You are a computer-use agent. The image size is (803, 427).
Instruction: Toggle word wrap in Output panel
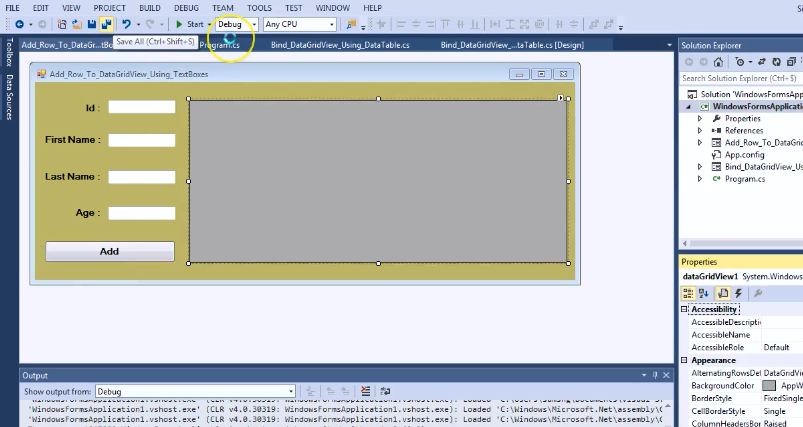coord(385,392)
